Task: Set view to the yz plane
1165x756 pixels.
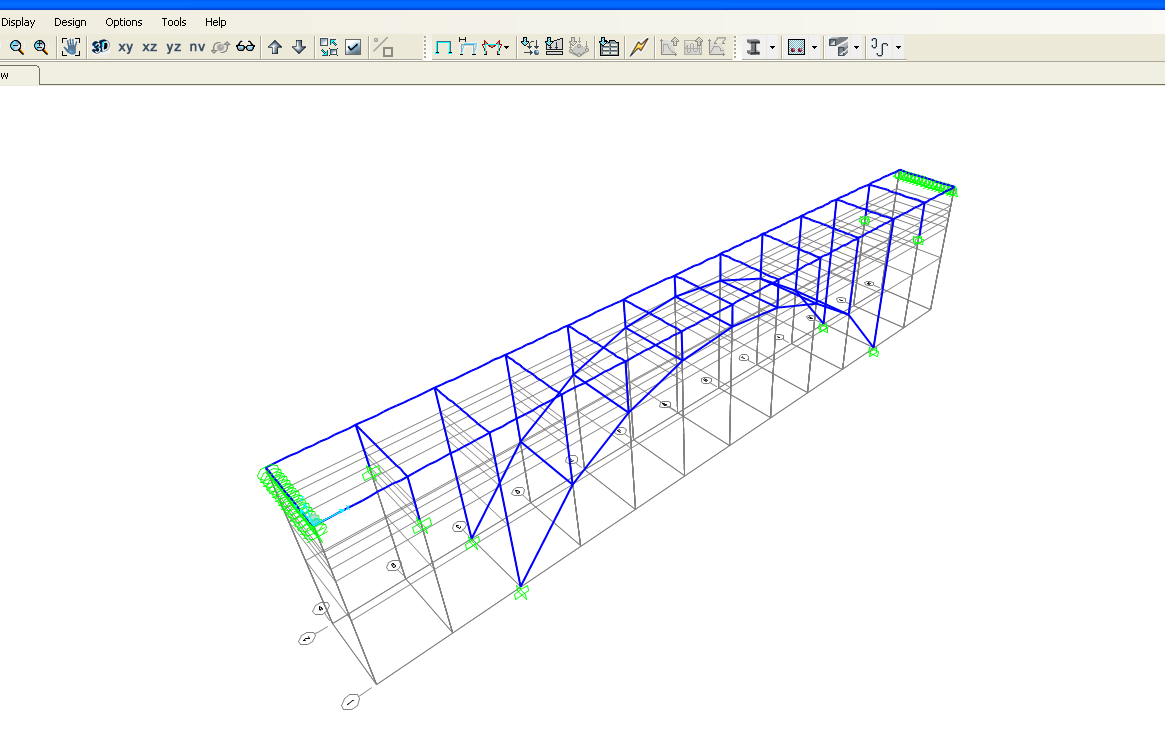Action: (x=173, y=47)
